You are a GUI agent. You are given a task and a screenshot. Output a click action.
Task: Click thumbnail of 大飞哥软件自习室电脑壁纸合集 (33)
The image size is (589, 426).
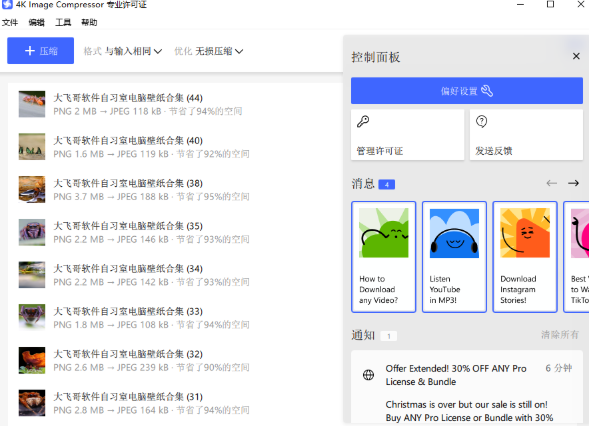point(32,317)
